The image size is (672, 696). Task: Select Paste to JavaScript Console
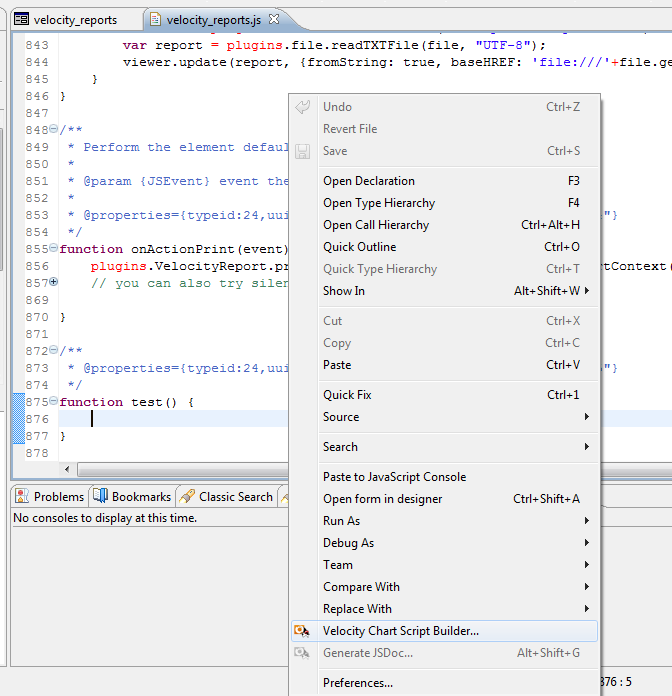click(x=444, y=477)
